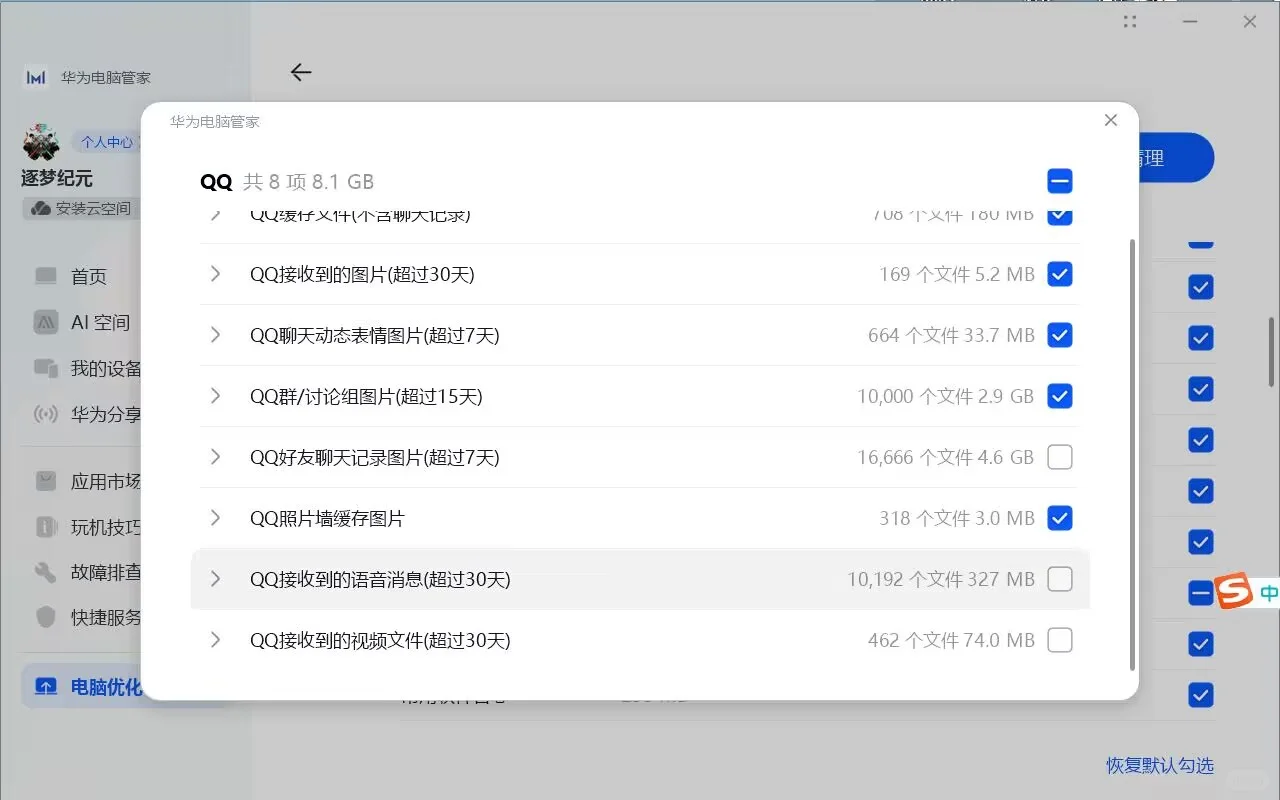Open the AI 空间 icon in the sidebar
The image size is (1280, 800).
(46, 322)
